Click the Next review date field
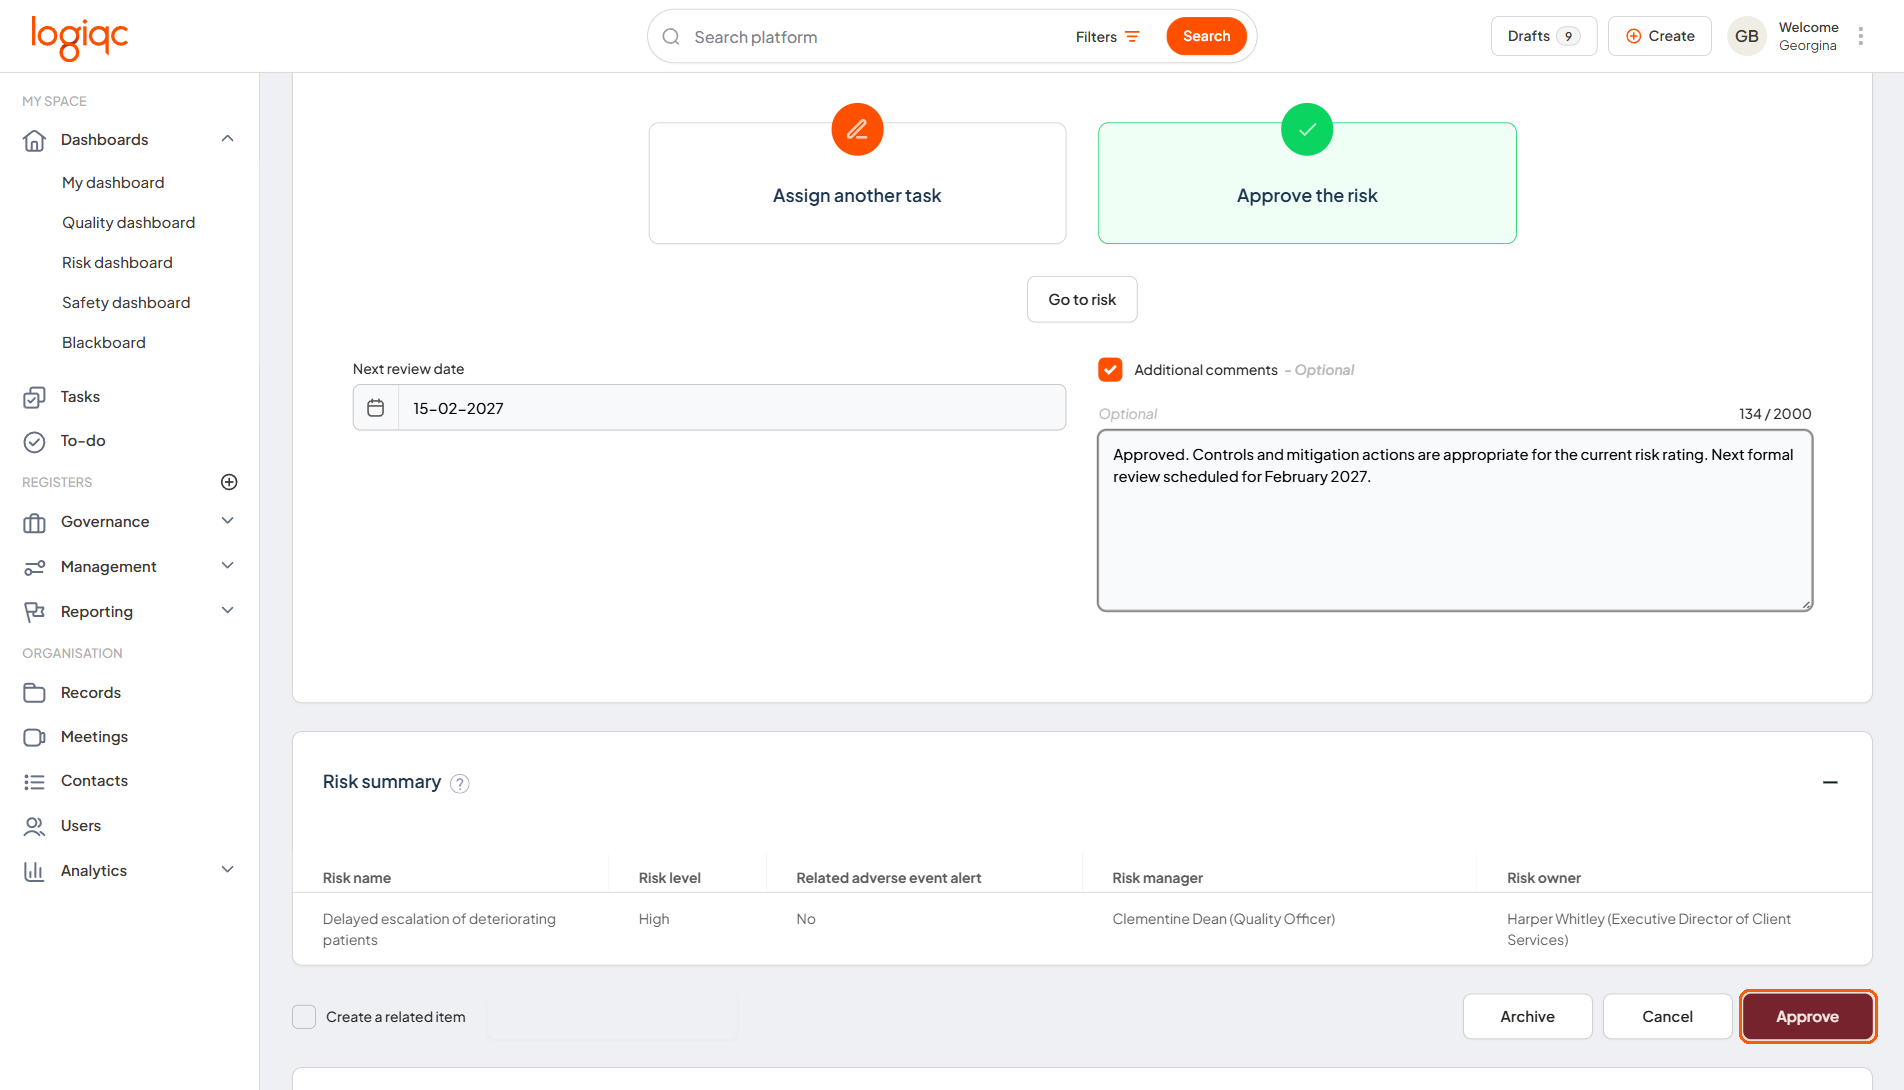The image size is (1904, 1090). tap(709, 408)
